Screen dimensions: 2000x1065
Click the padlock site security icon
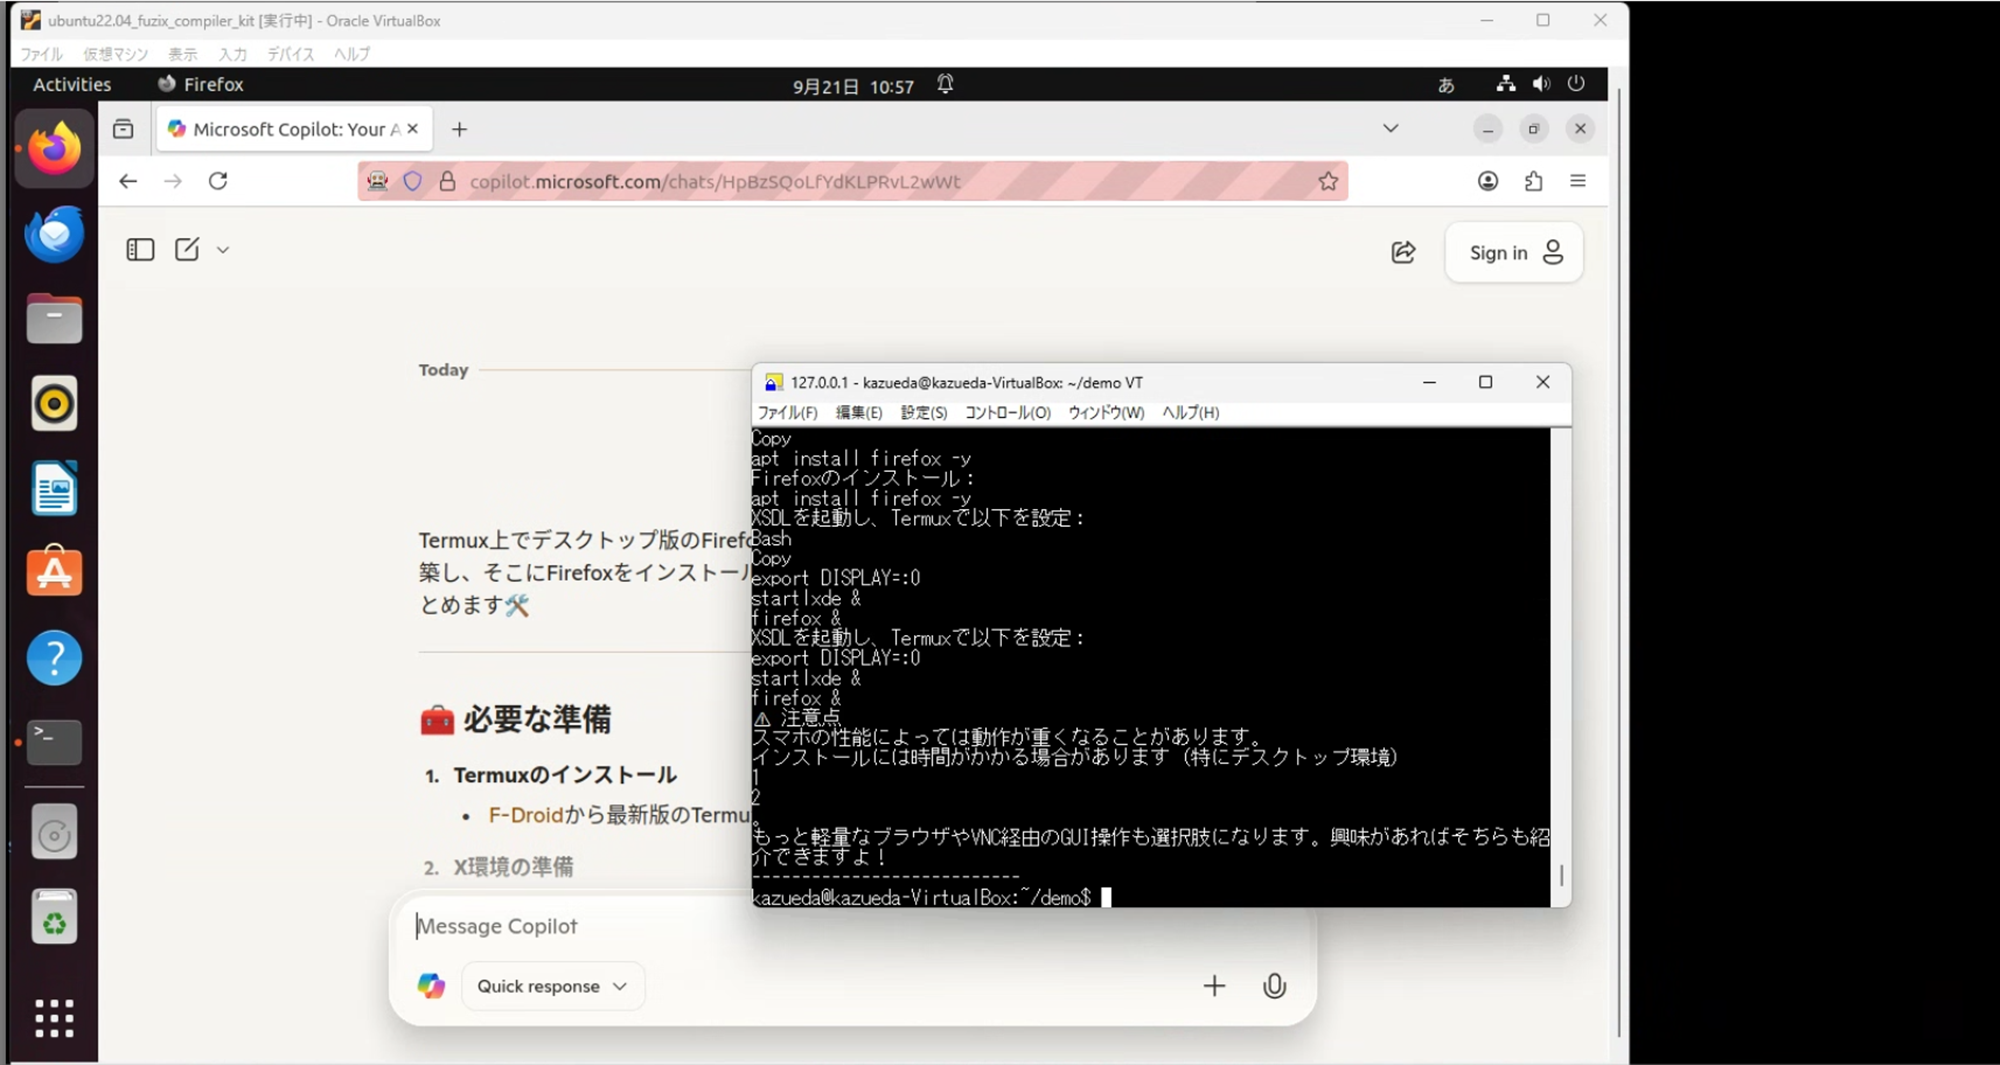447,181
